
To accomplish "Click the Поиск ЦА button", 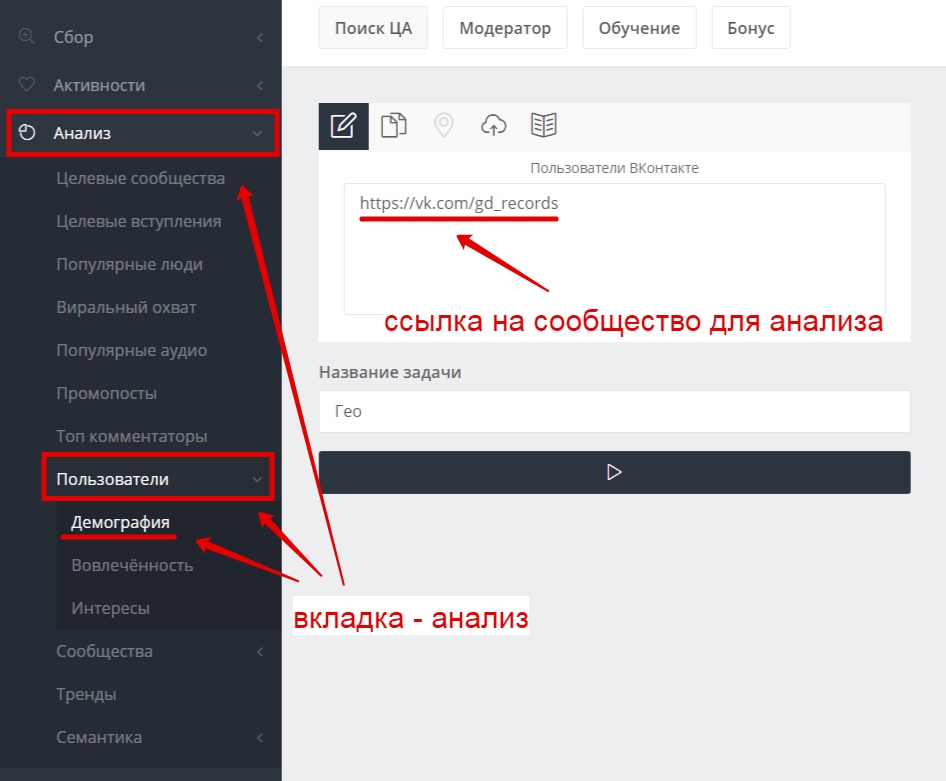I will point(373,28).
